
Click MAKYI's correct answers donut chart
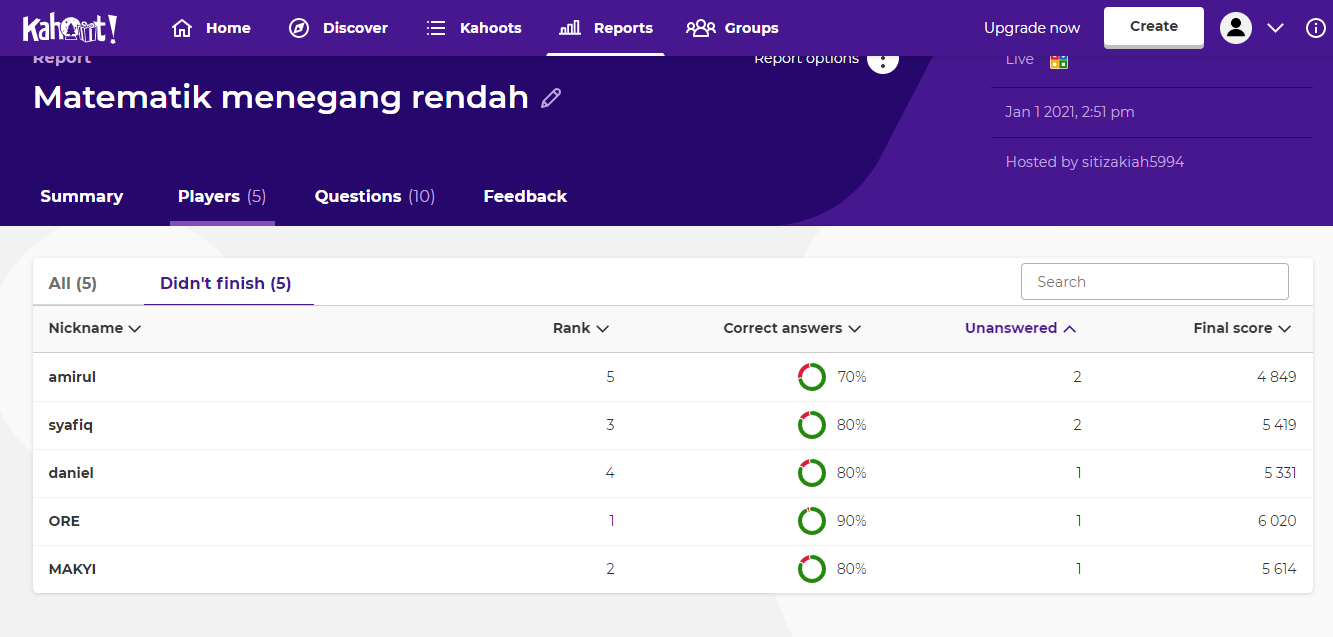[812, 569]
